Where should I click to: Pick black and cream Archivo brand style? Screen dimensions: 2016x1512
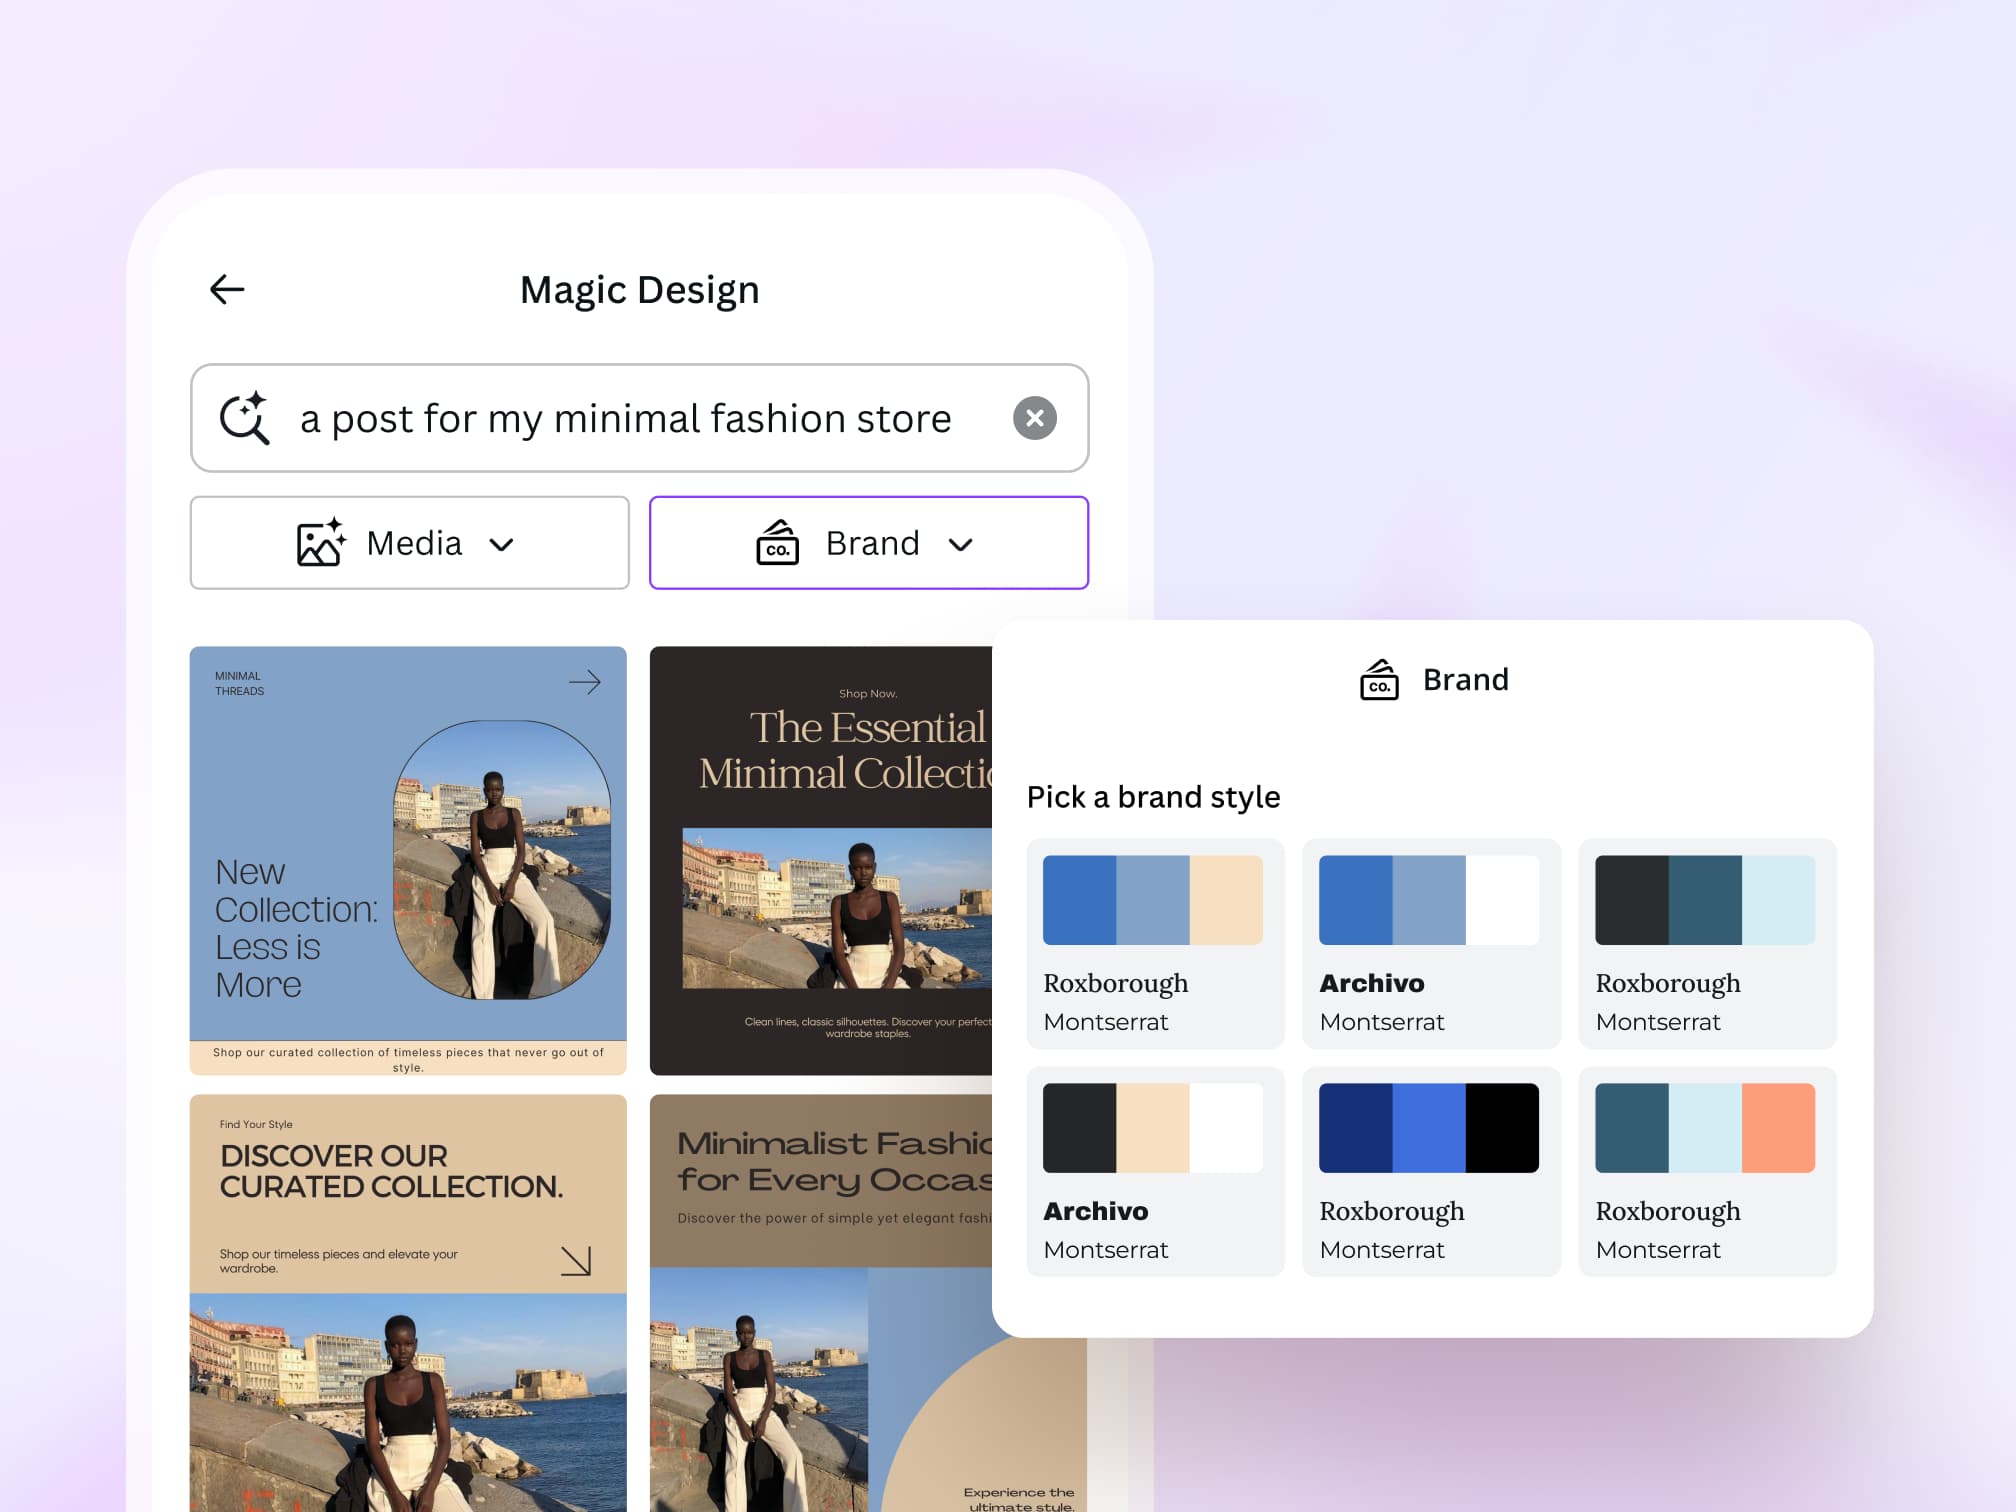coord(1155,1171)
